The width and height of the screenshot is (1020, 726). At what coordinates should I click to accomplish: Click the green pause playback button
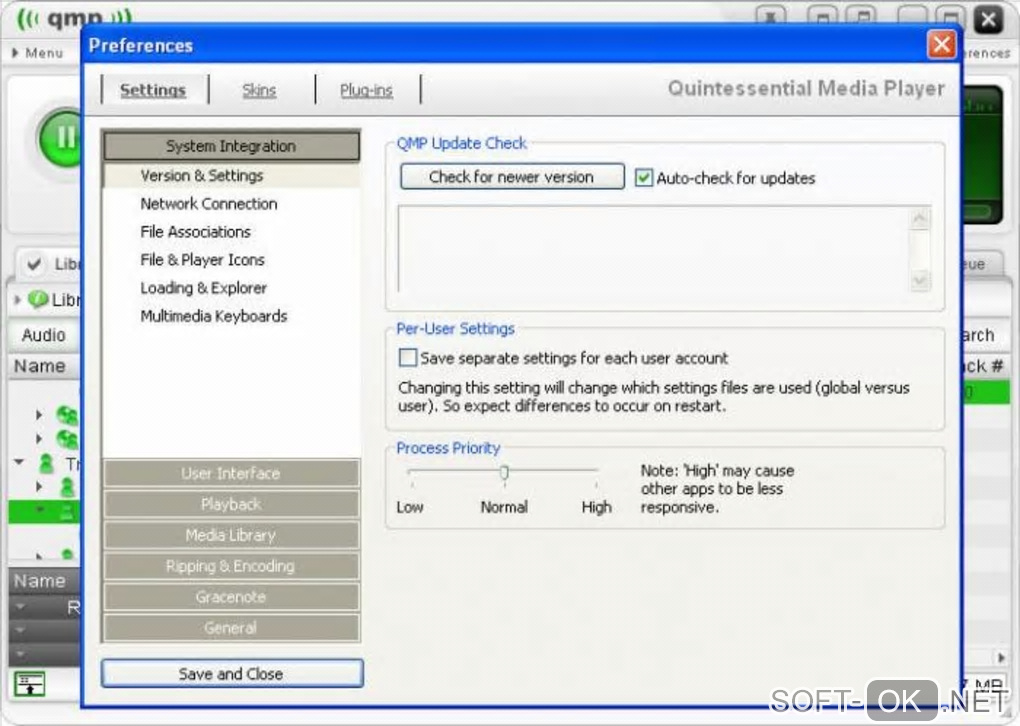click(62, 137)
